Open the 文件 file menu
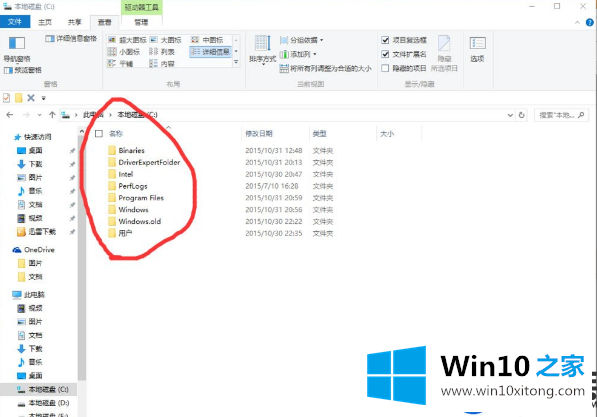This screenshot has width=597, height=417. (14, 22)
